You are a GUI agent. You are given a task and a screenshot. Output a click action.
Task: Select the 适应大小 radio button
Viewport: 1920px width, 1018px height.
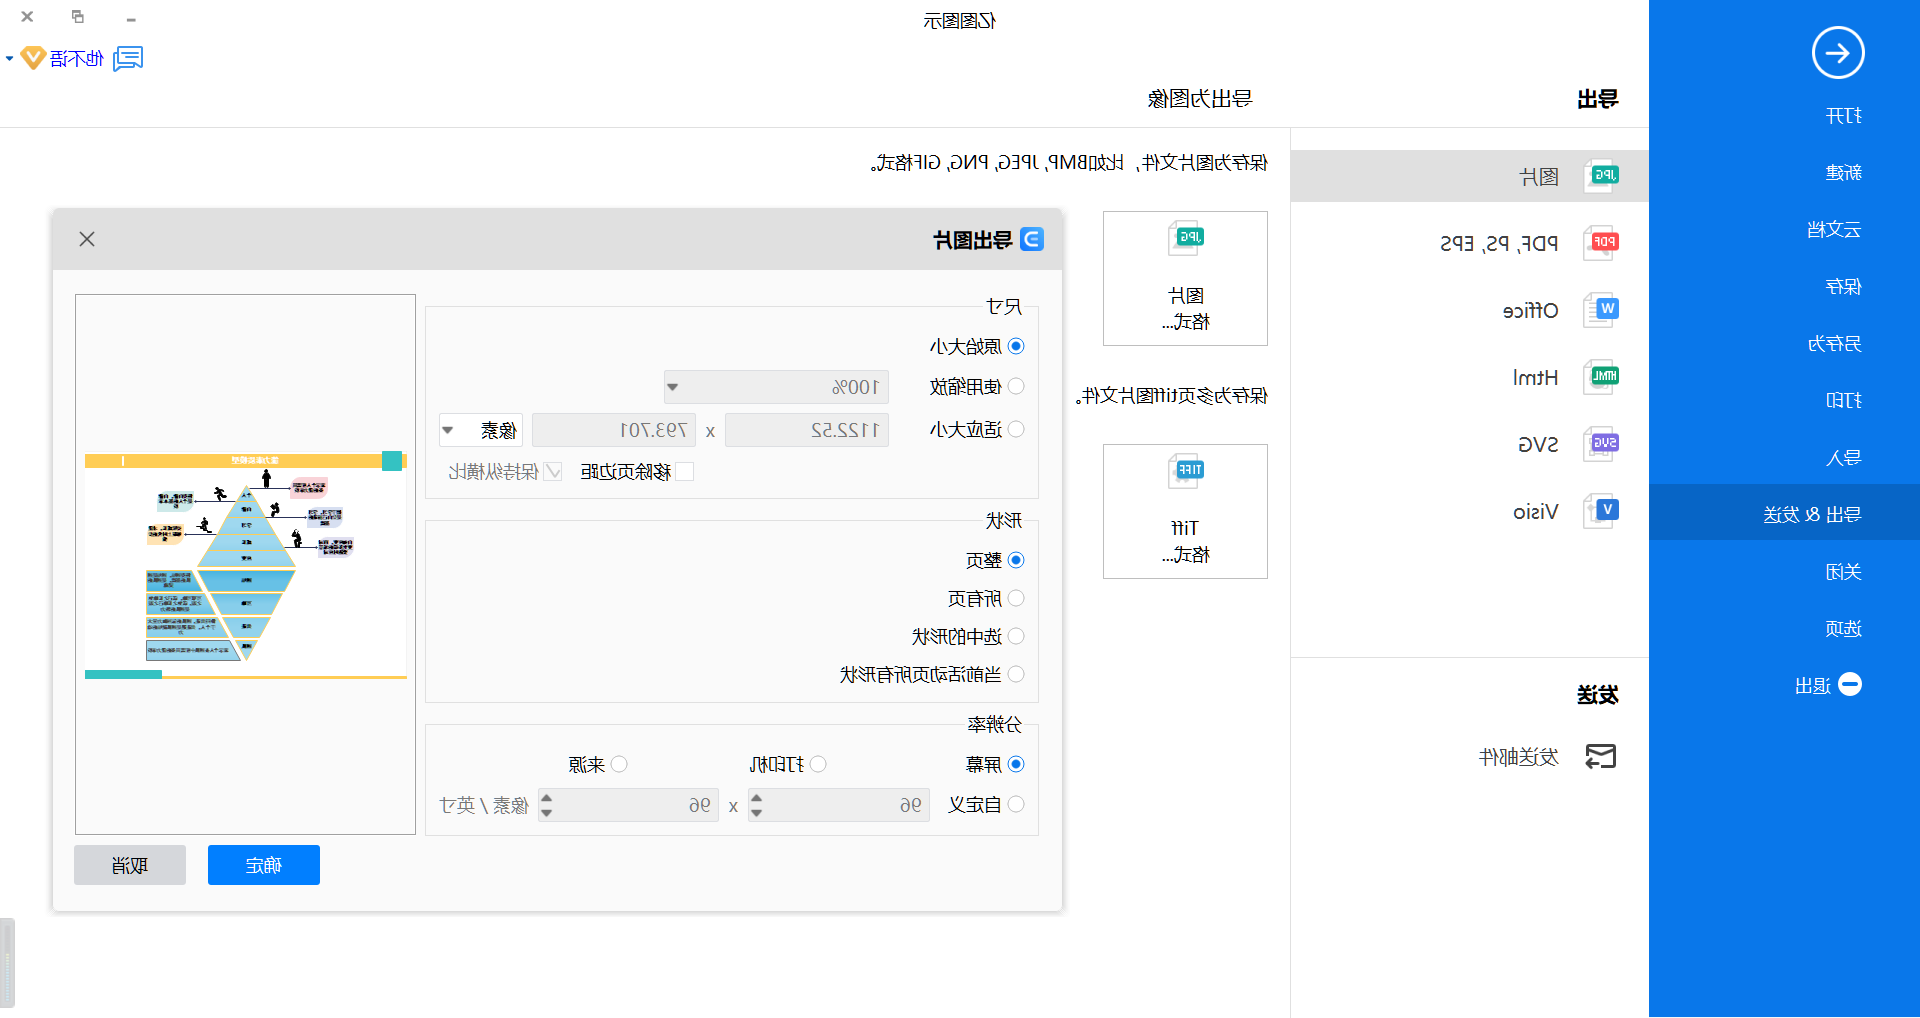(x=1016, y=429)
